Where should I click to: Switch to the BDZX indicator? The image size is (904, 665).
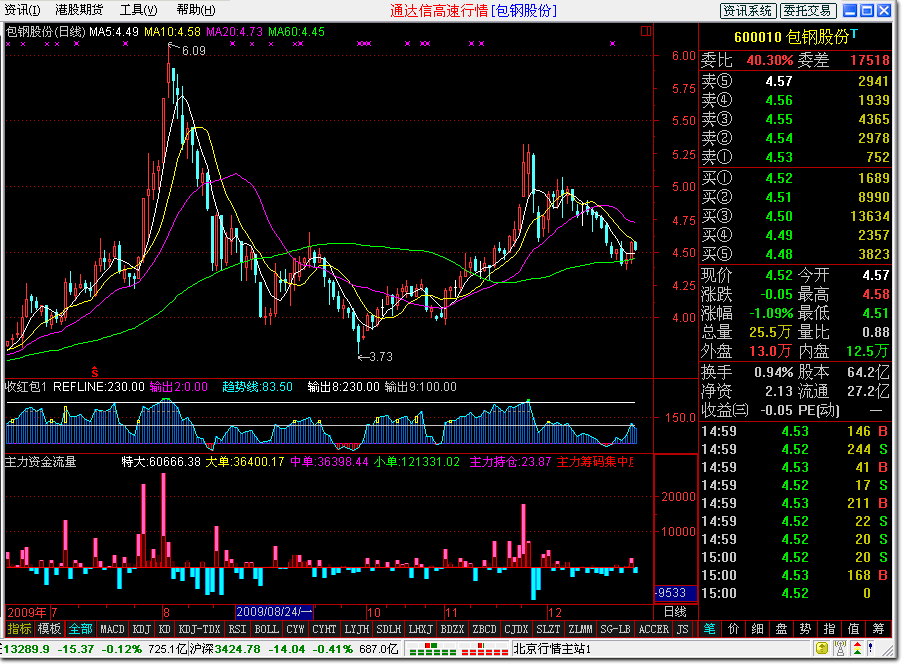point(452,629)
